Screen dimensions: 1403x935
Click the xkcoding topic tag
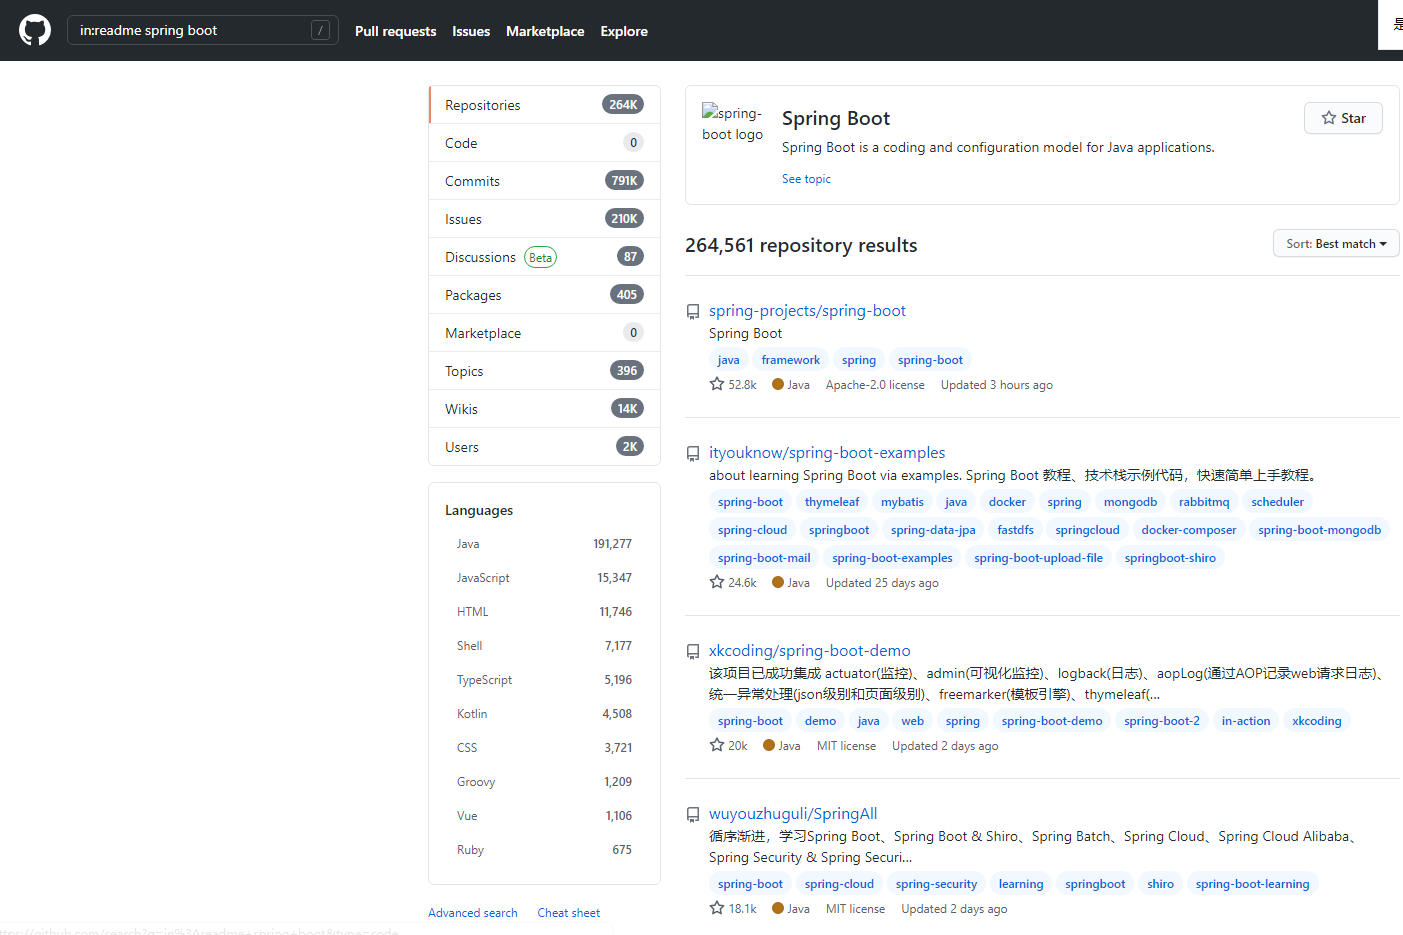click(x=1316, y=721)
